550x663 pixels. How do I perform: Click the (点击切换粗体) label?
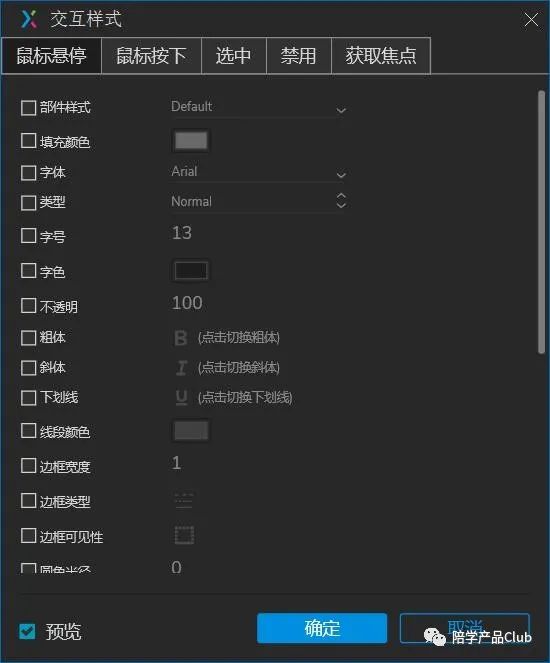pos(239,338)
